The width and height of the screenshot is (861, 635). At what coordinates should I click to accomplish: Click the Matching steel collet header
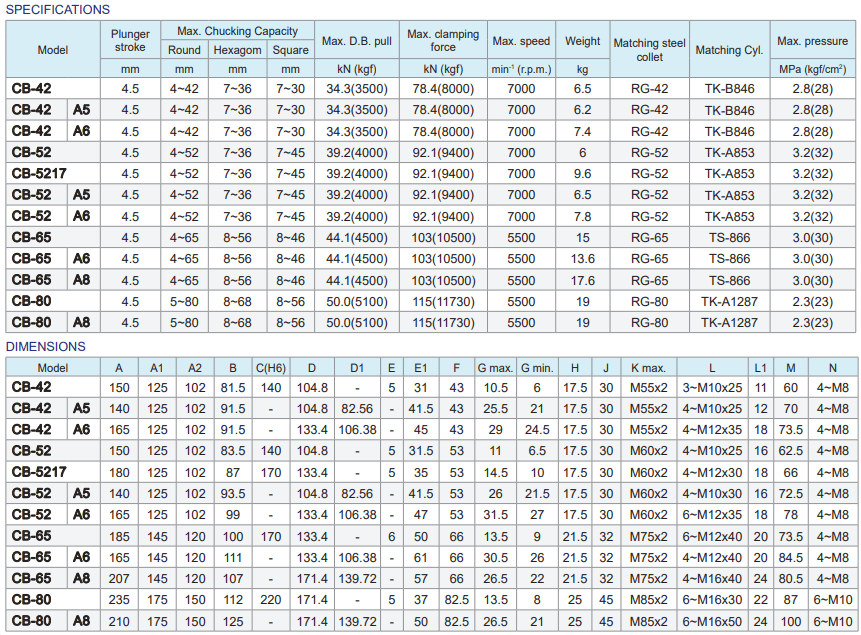(x=649, y=50)
